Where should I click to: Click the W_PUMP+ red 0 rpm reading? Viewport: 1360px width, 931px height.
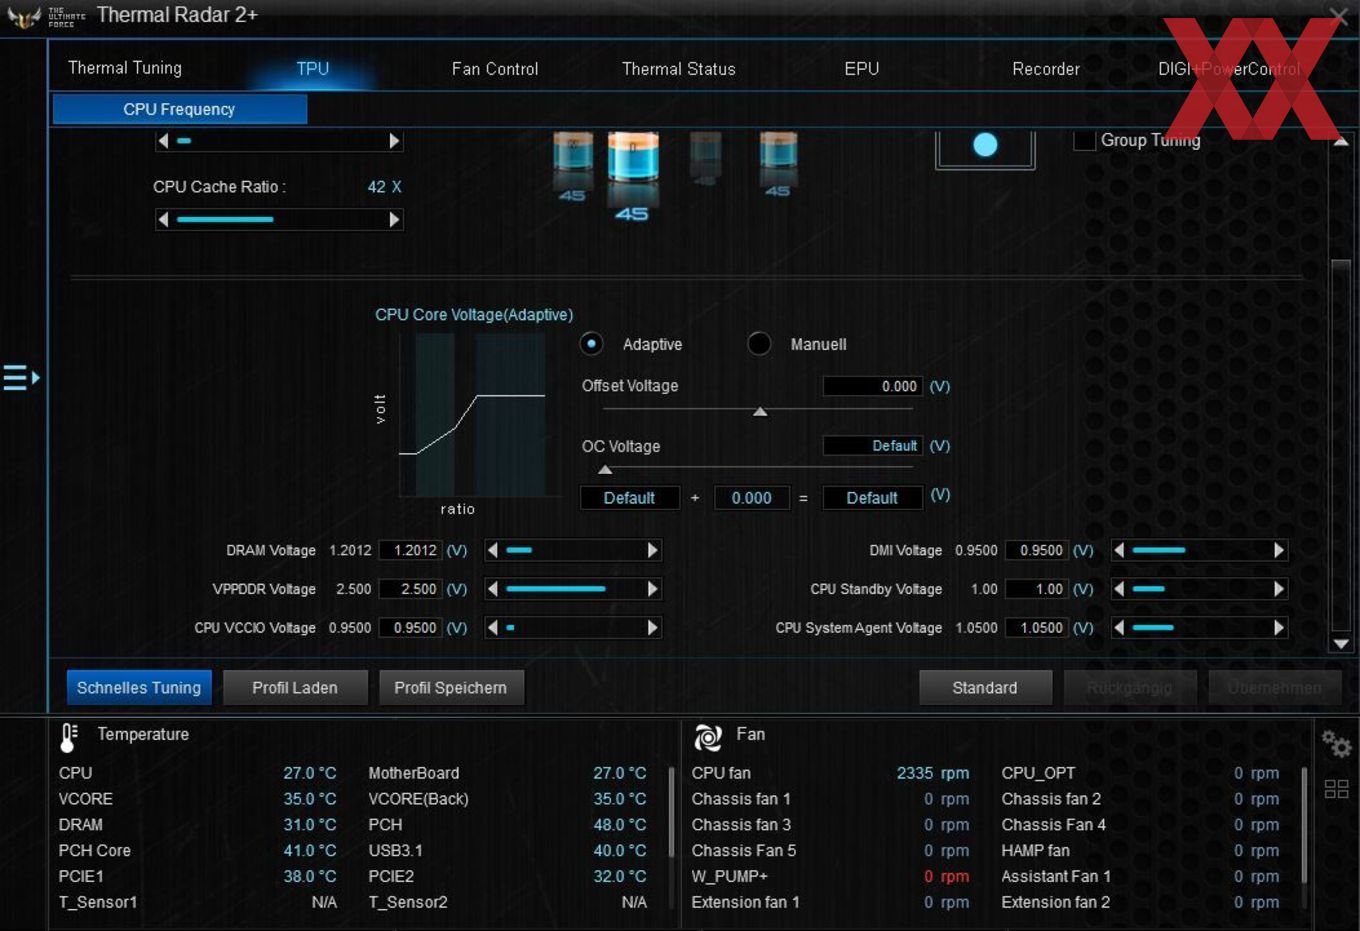[946, 876]
